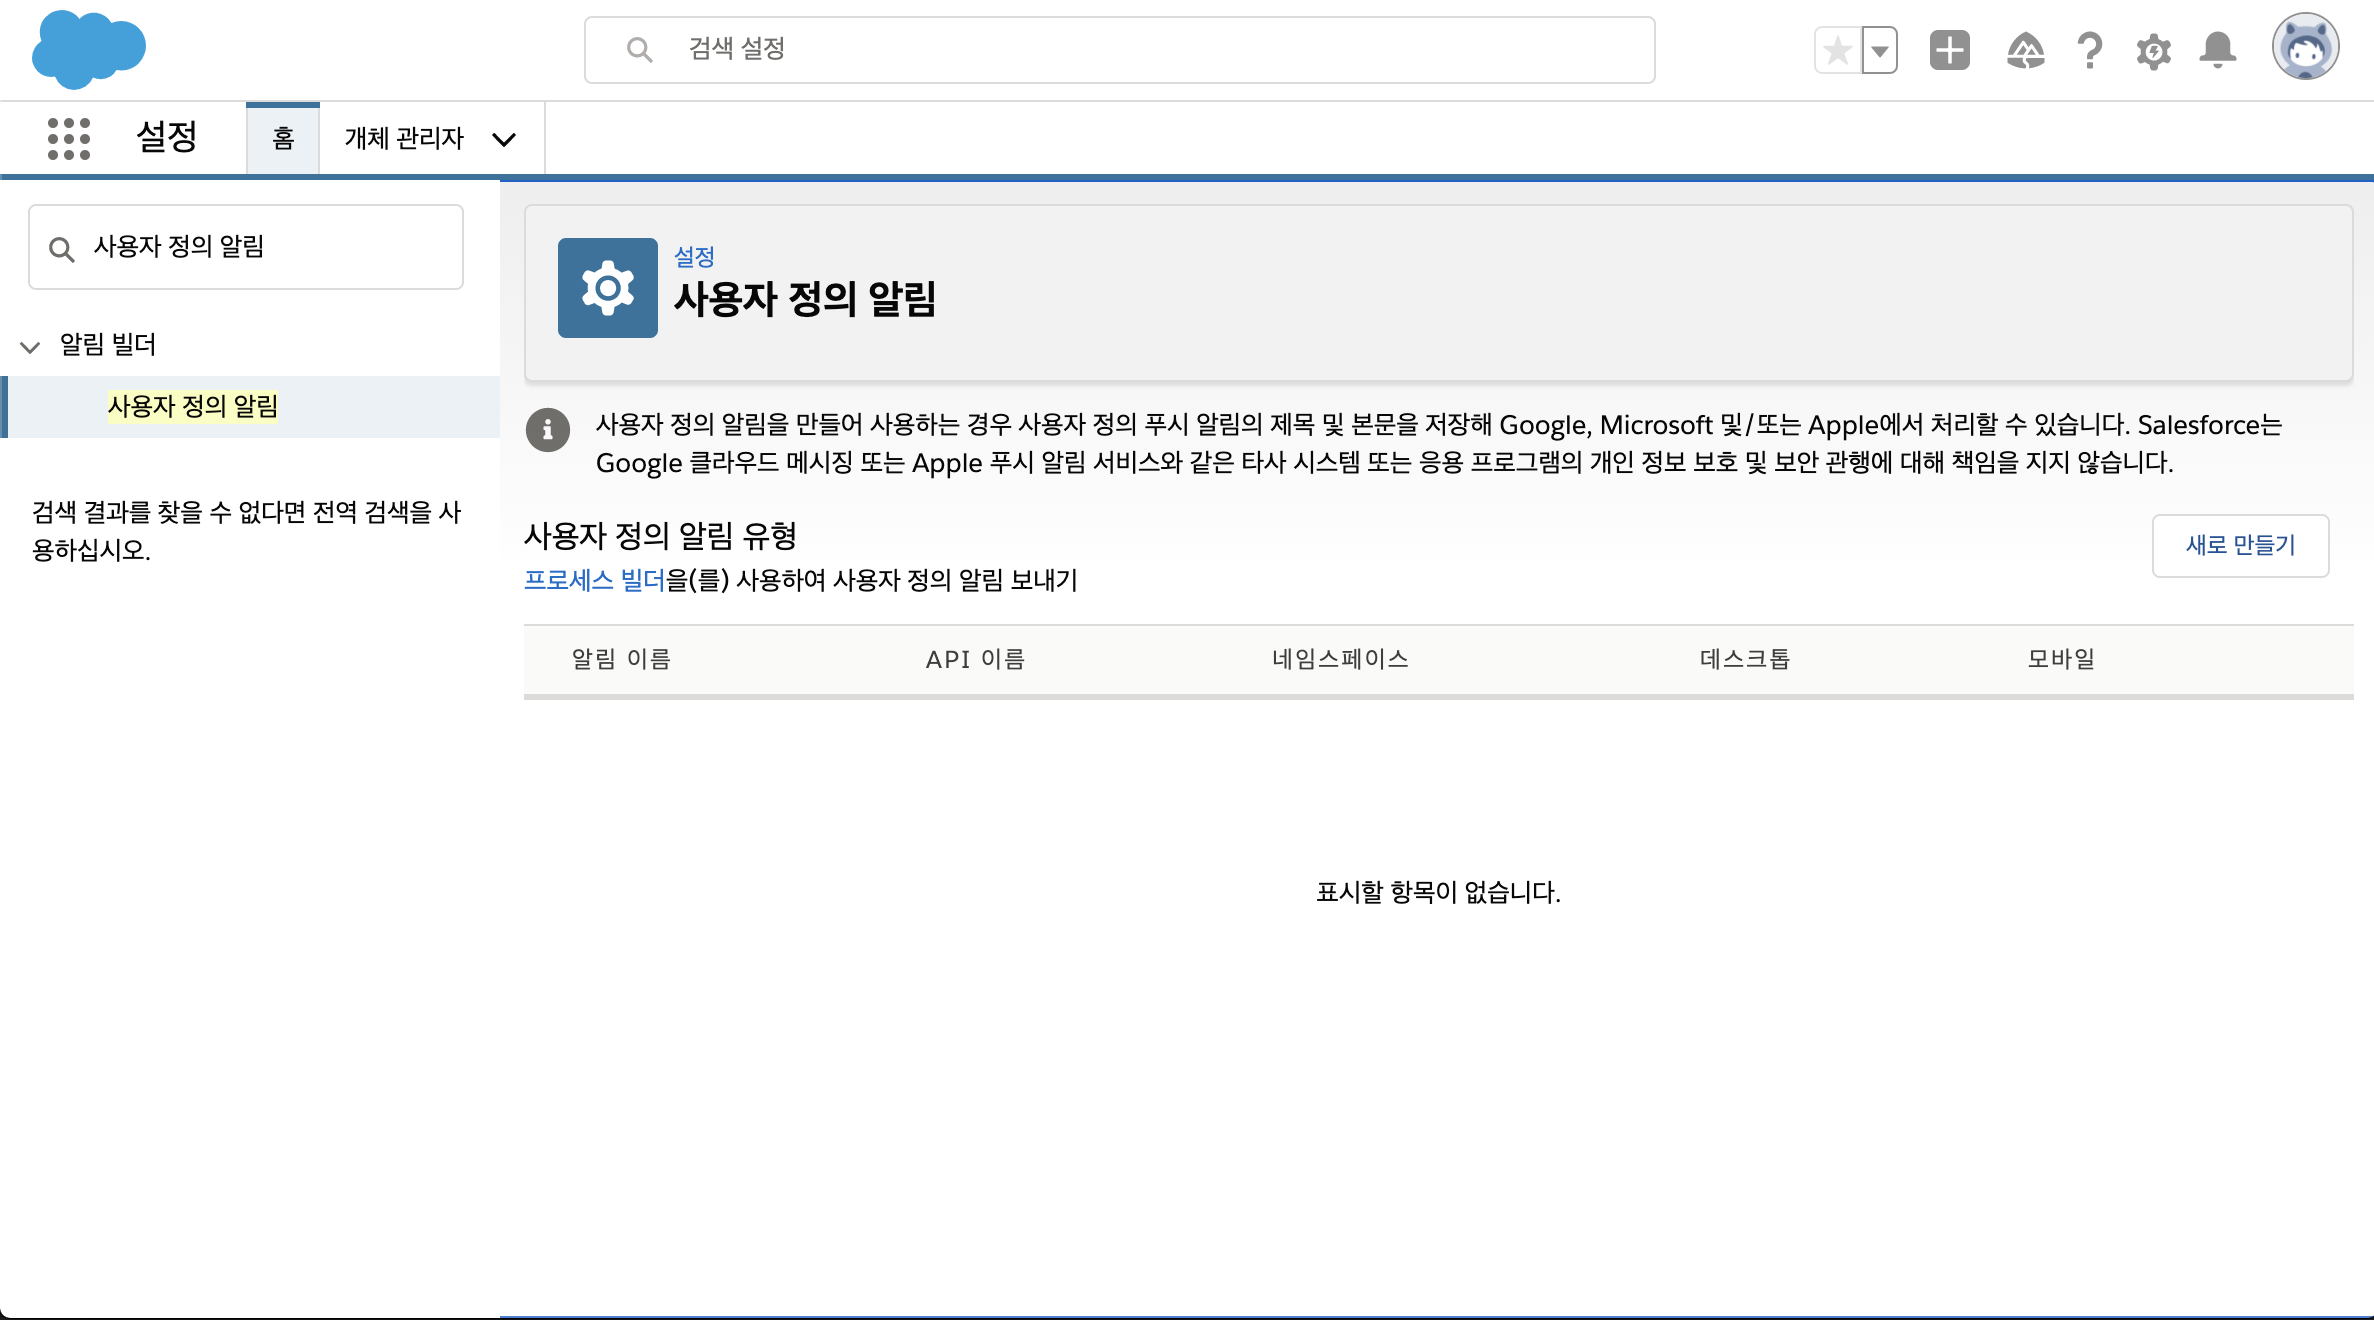This screenshot has width=2374, height=1320.
Task: Open the 프로세스 빌더 link
Action: (594, 580)
